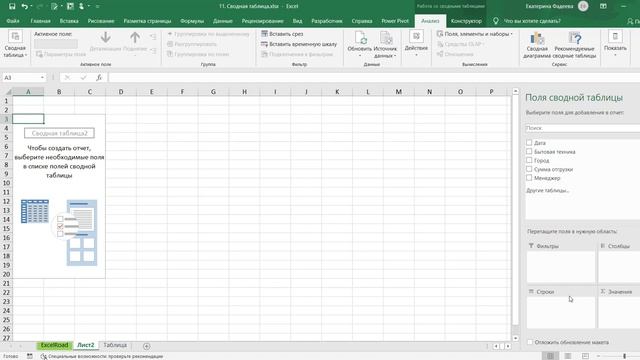Click the vertical scrollbar down arrow

(x=516, y=338)
